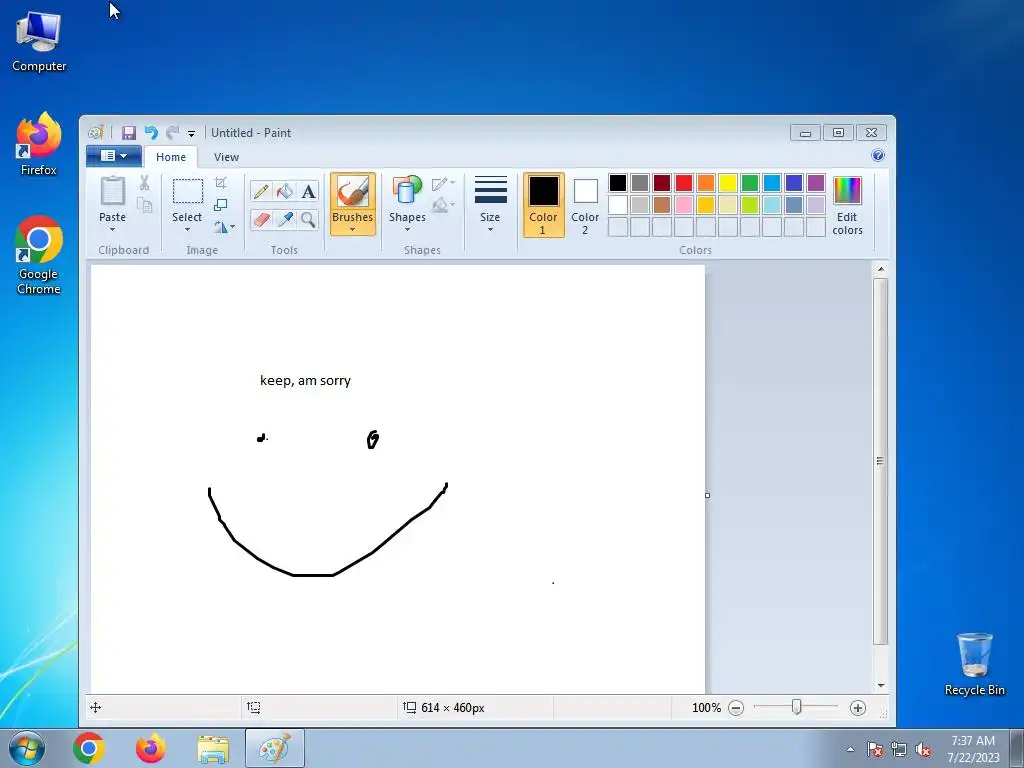The width and height of the screenshot is (1024, 768).
Task: Click the Paste clipboard icon
Action: tap(112, 192)
